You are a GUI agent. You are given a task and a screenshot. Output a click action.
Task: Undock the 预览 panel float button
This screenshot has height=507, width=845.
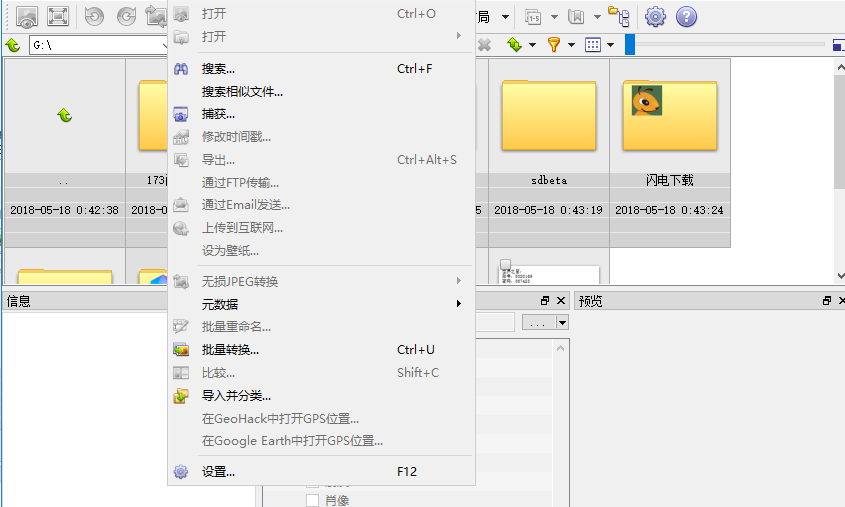pos(827,301)
